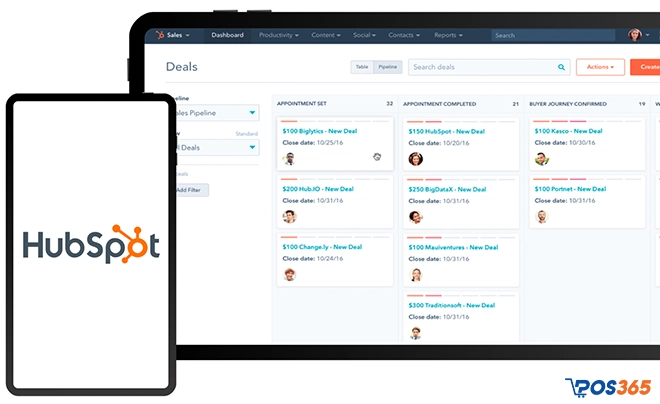Expand the All Deals view dropdown
Viewport: 660px width, 404px height.
point(218,147)
